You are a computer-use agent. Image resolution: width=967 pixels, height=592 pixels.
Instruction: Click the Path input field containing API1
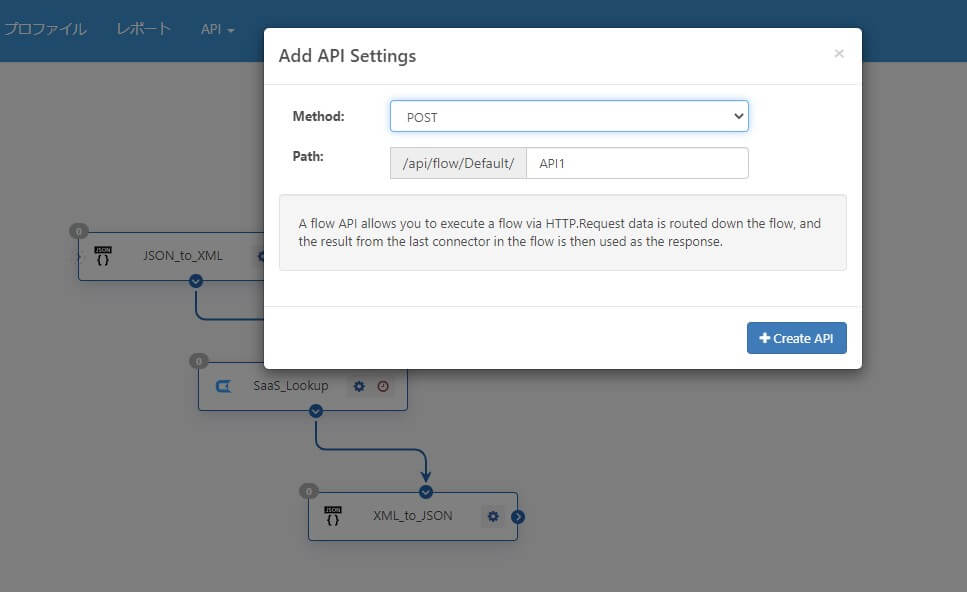[637, 163]
